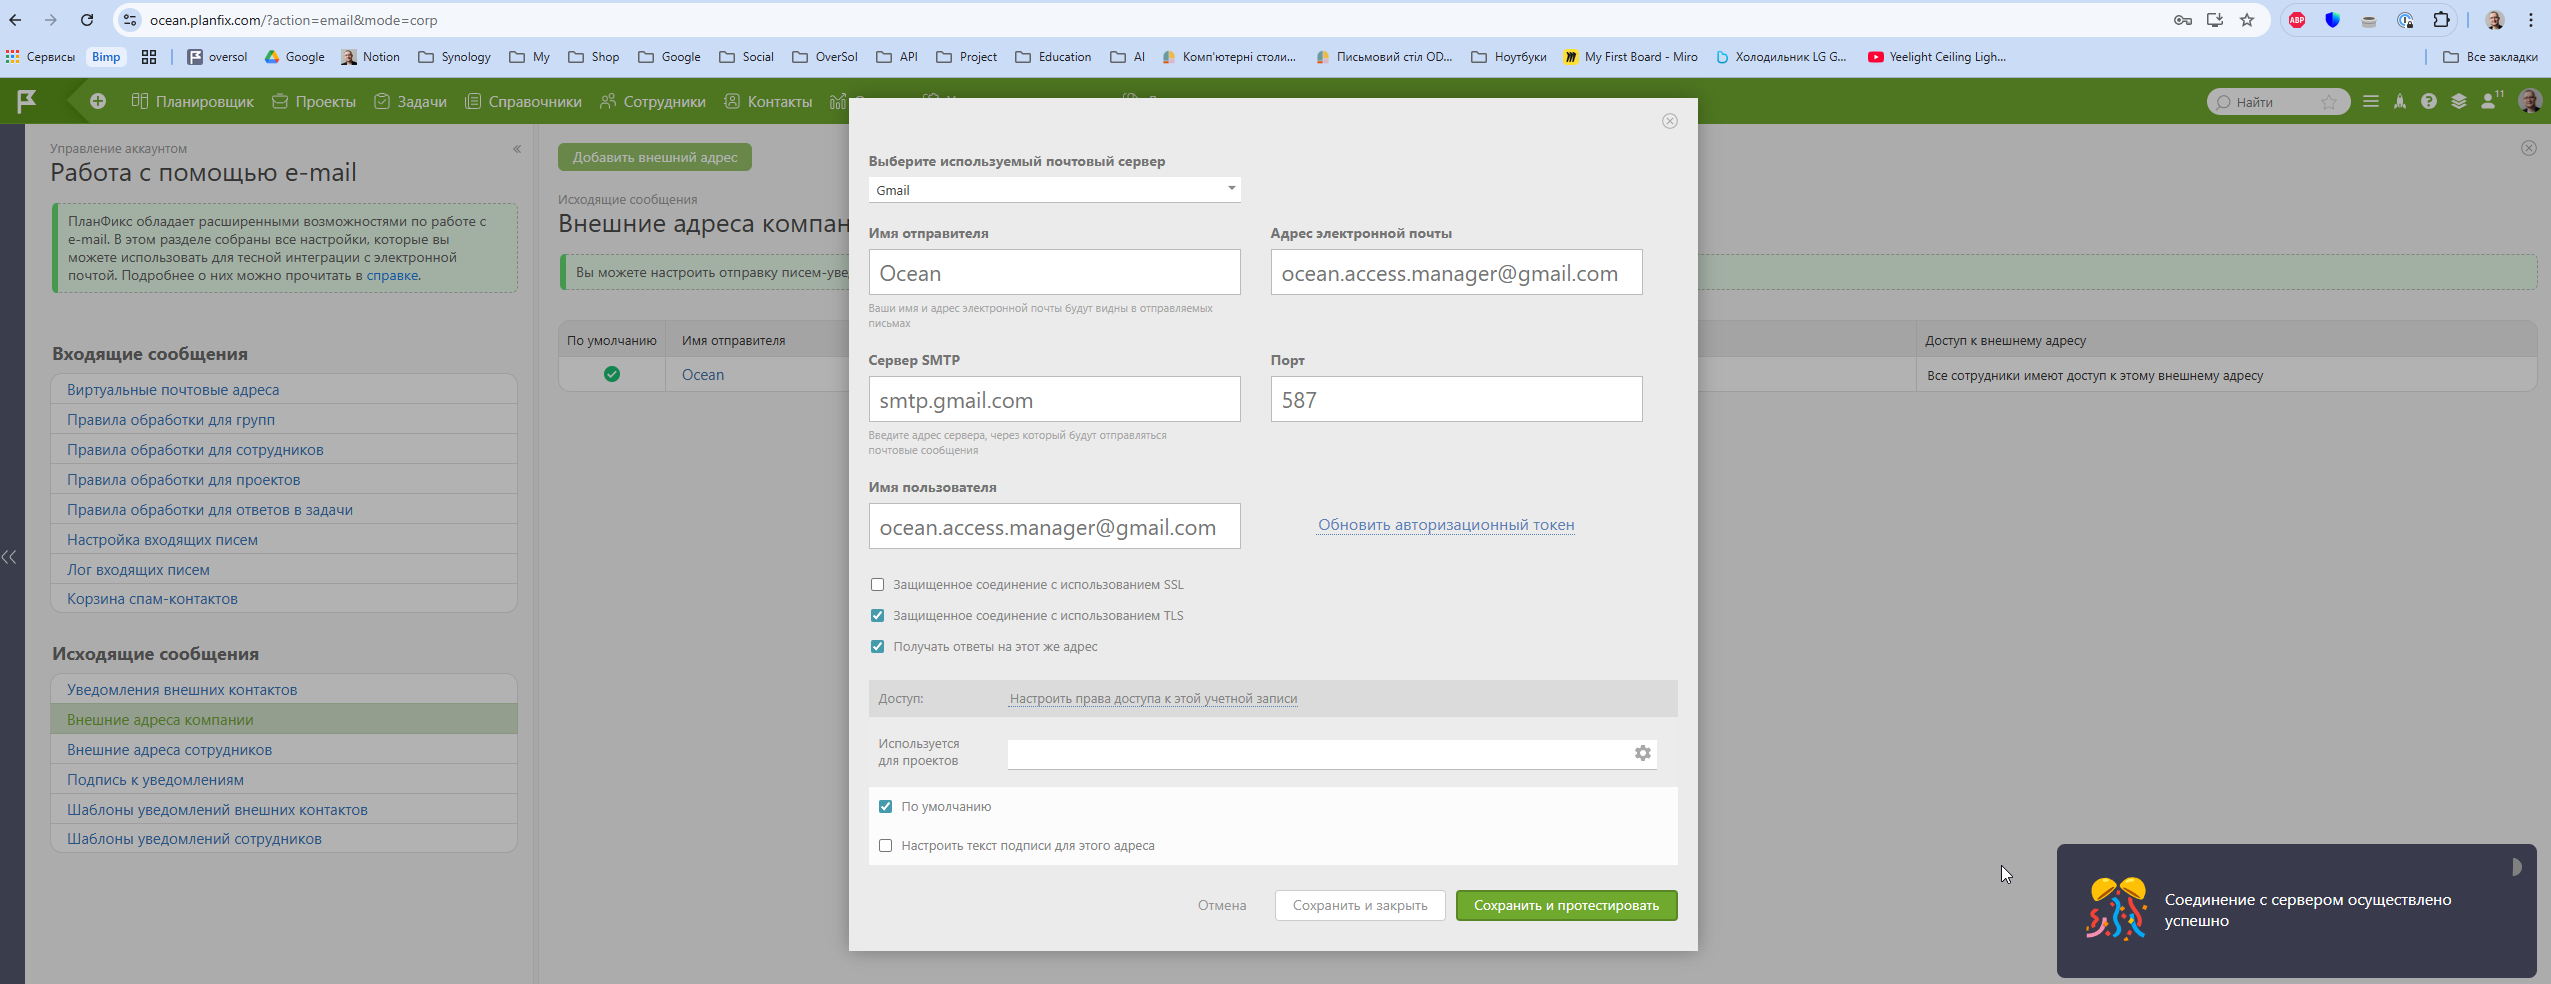The width and height of the screenshot is (2551, 984).
Task: Reload the page
Action: [x=87, y=20]
